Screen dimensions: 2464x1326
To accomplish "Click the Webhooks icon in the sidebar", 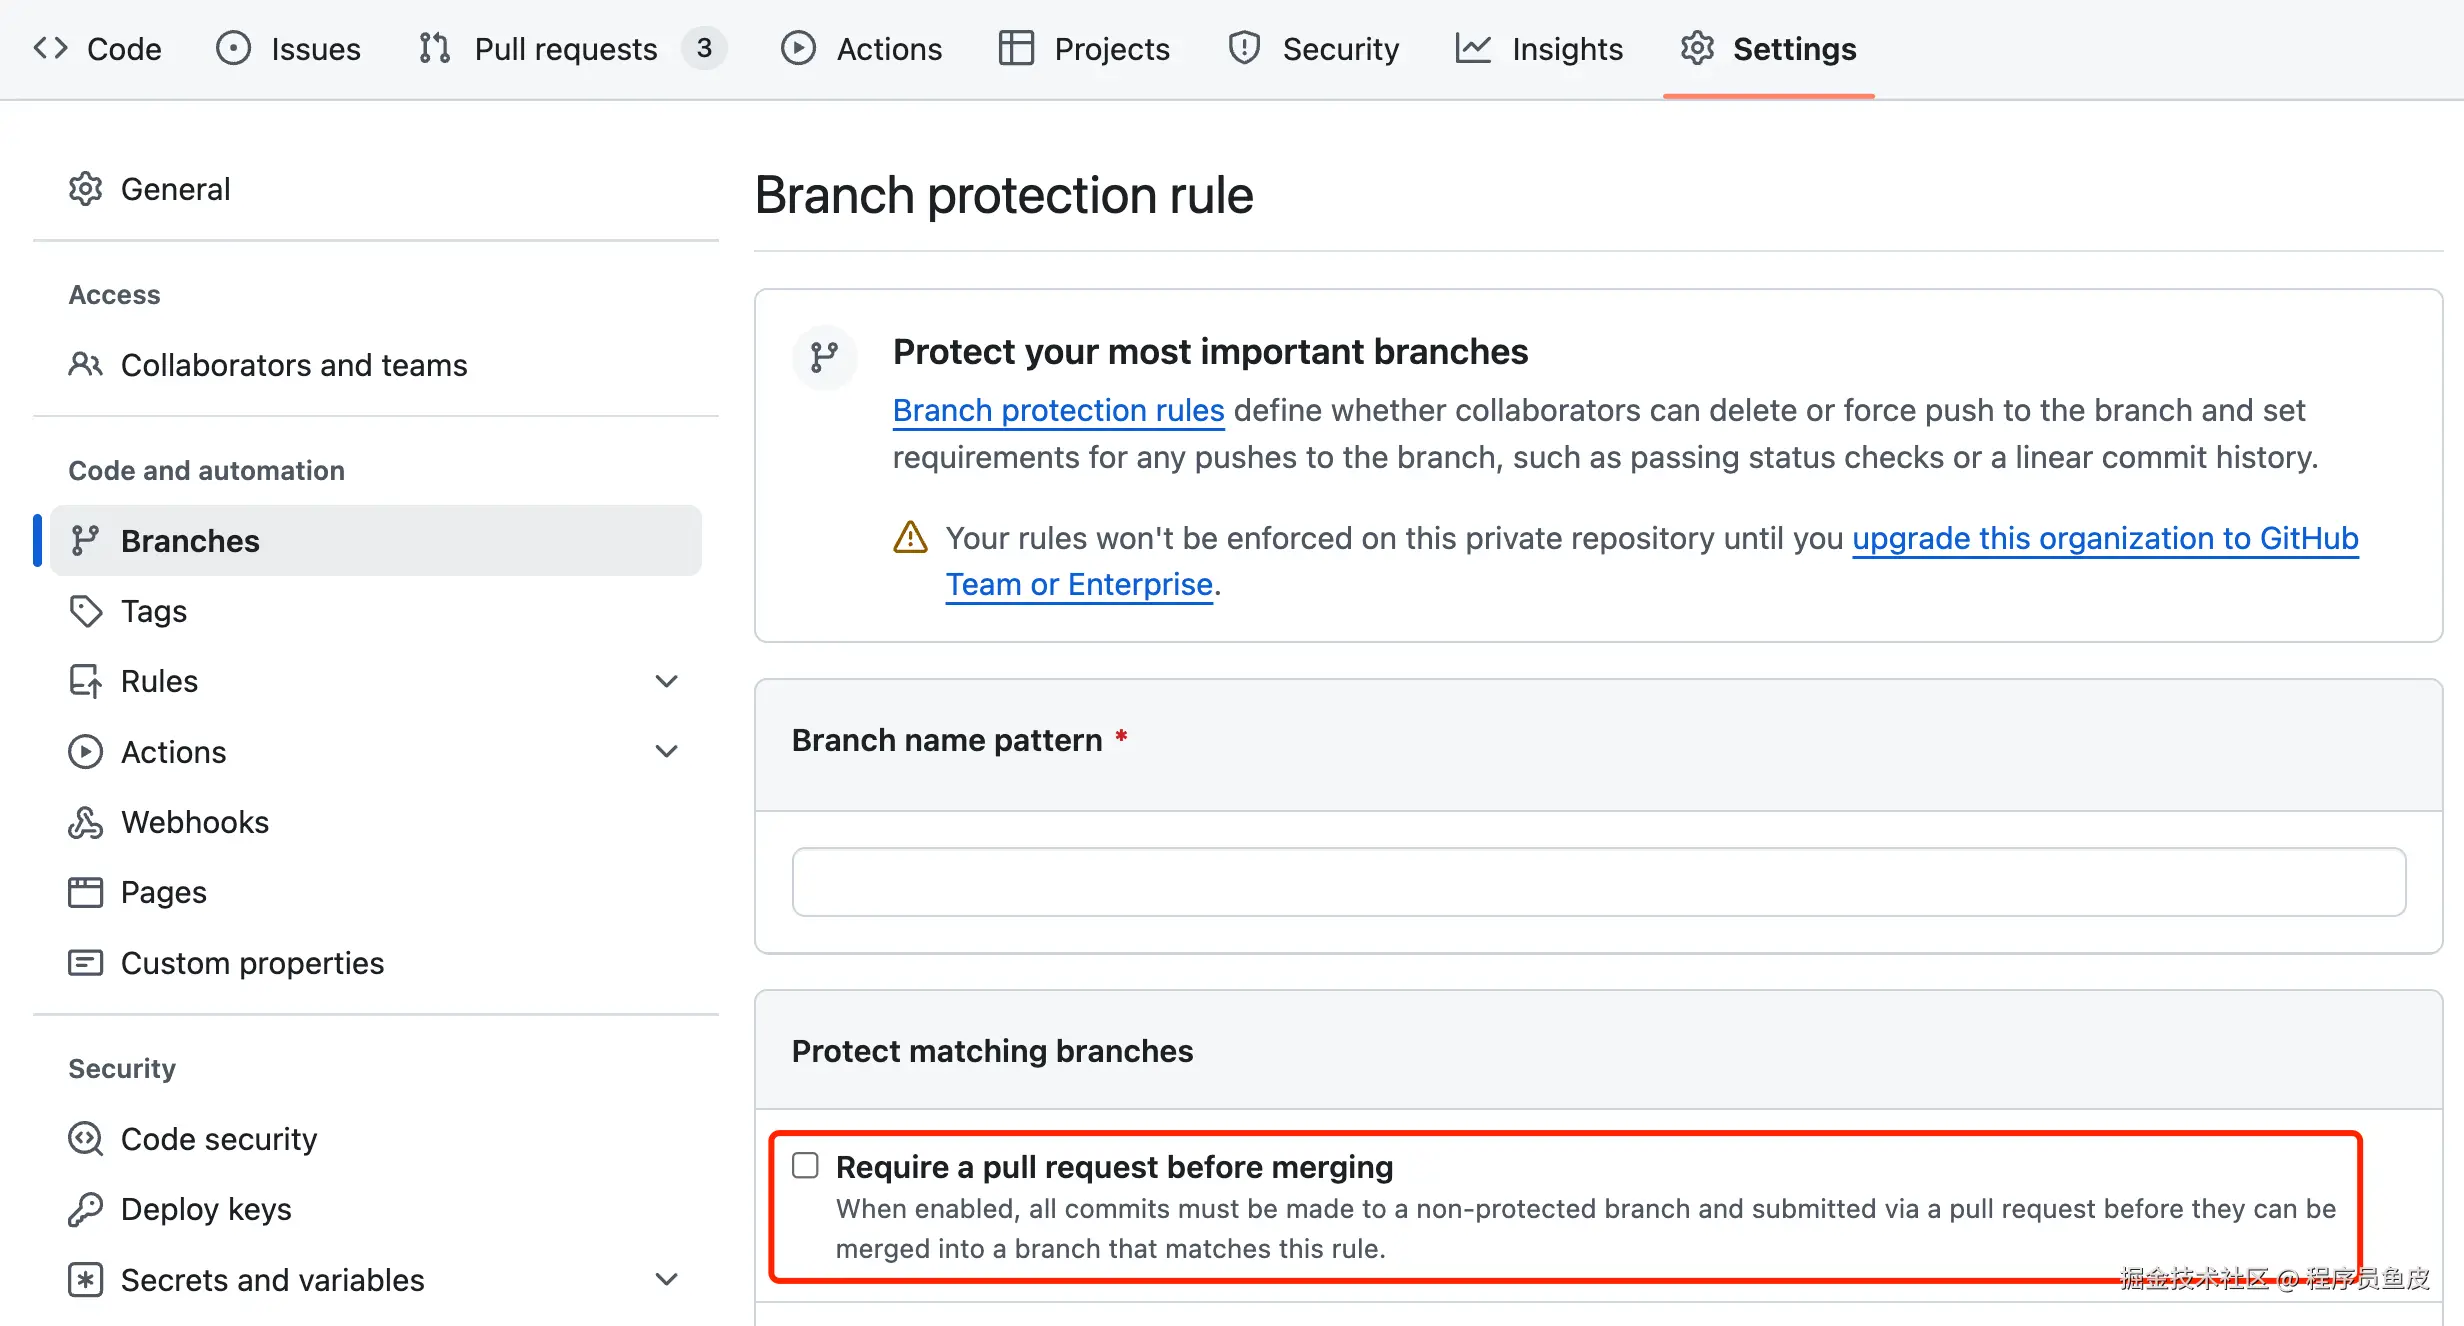I will [85, 822].
